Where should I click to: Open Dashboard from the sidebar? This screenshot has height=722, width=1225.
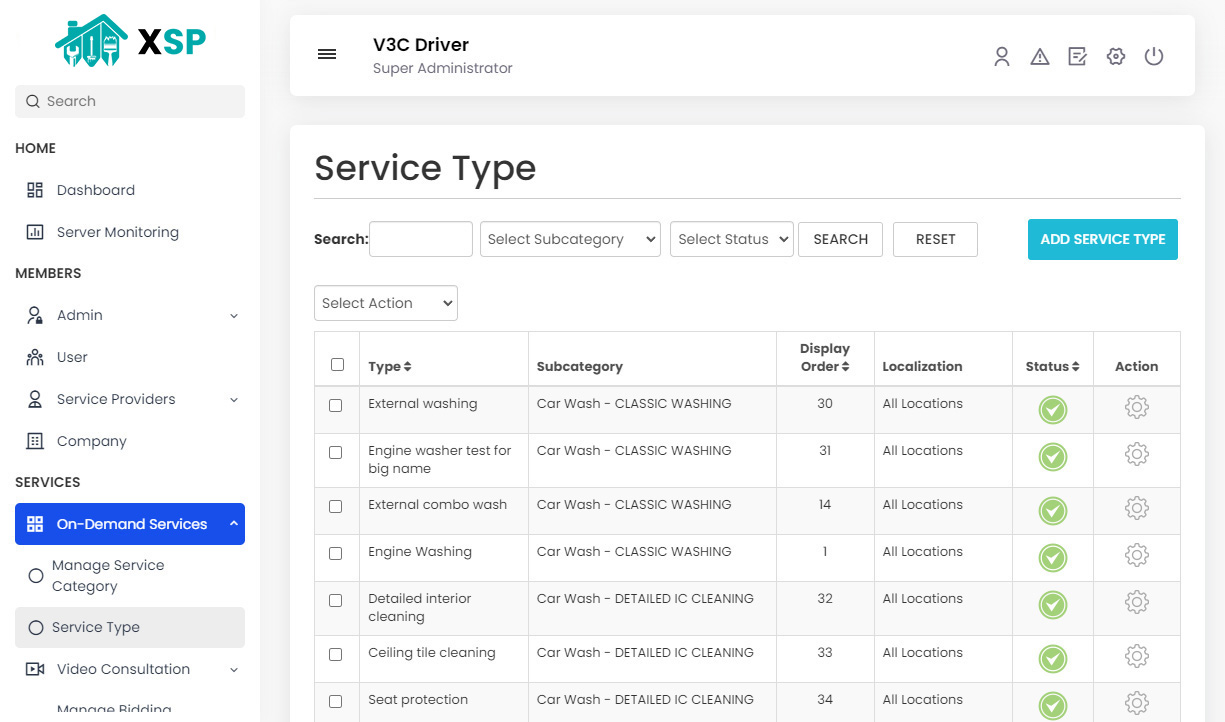pyautogui.click(x=95, y=190)
